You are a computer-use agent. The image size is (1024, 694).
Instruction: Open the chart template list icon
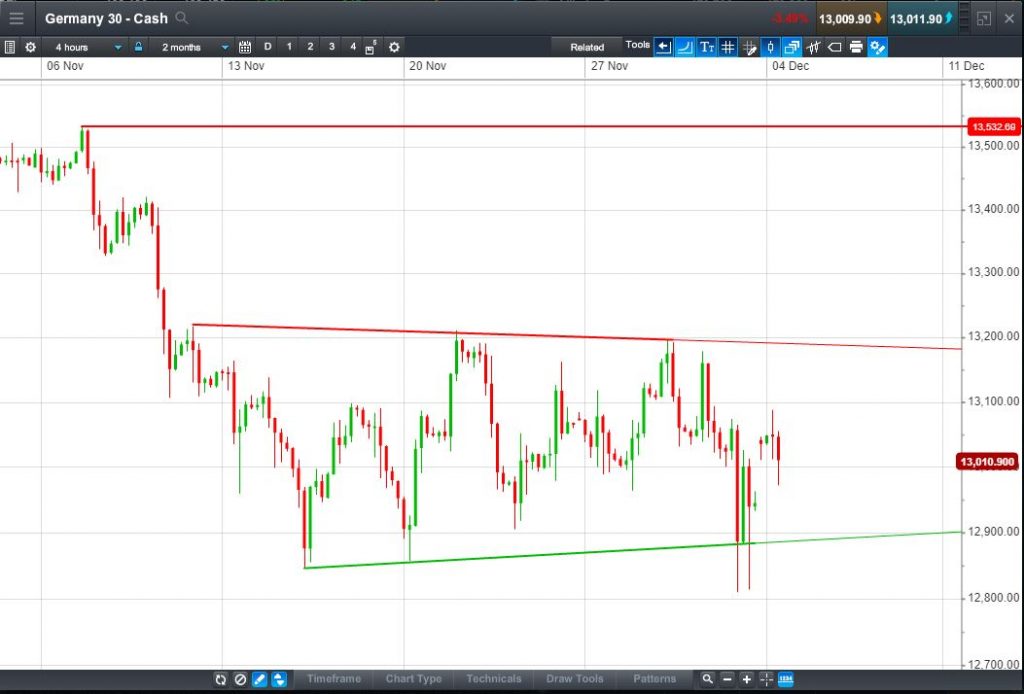click(9, 47)
